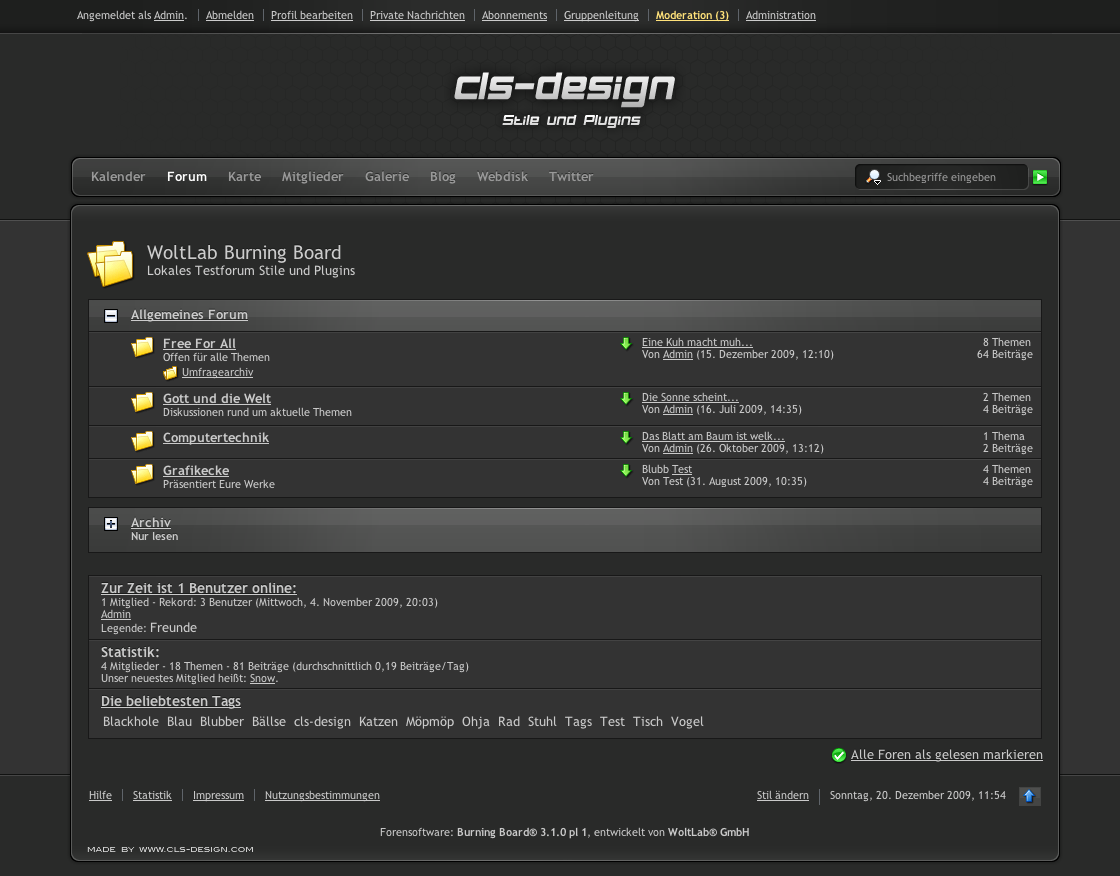Click the cls-design tag in popular tags
The height and width of the screenshot is (876, 1120).
pyautogui.click(x=322, y=721)
